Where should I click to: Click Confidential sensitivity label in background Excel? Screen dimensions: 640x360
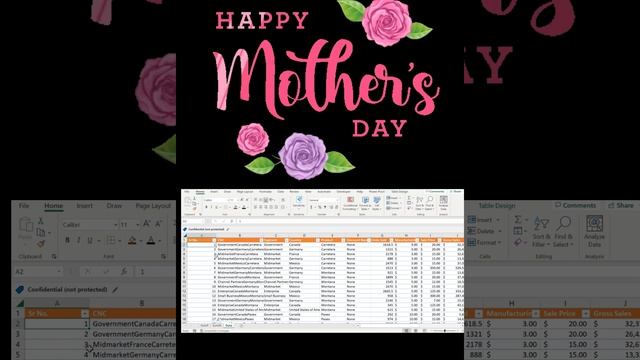(67, 289)
